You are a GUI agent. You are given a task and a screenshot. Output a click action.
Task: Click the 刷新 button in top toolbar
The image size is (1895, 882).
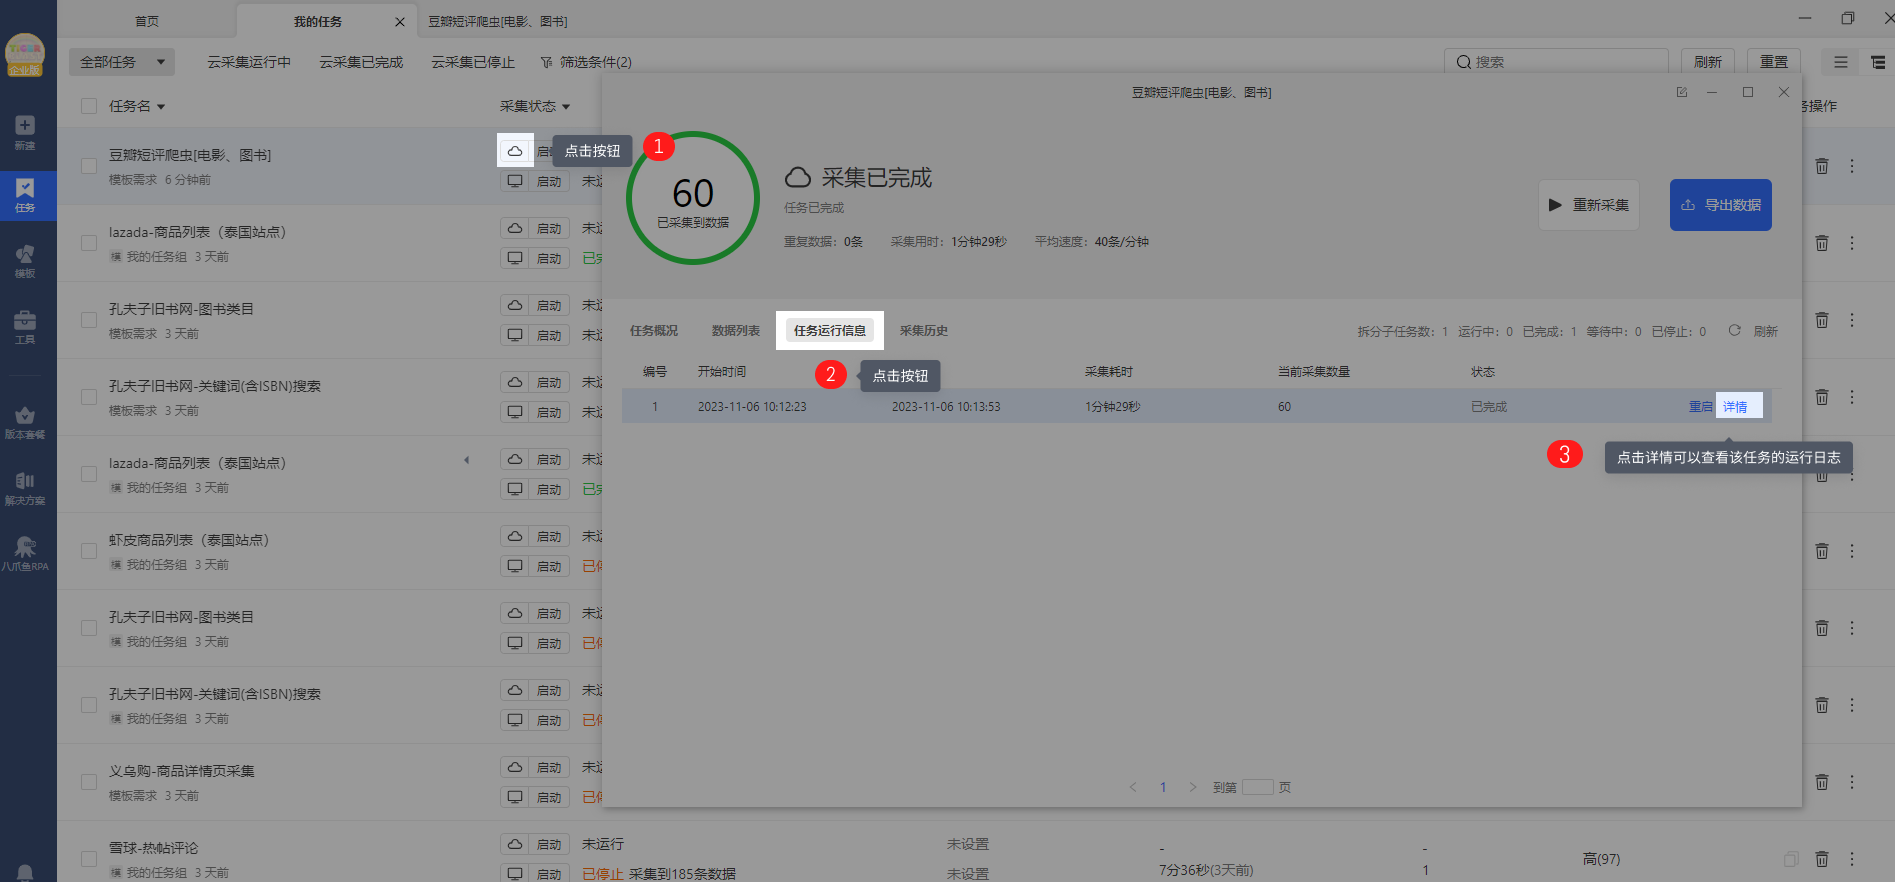tap(1708, 62)
